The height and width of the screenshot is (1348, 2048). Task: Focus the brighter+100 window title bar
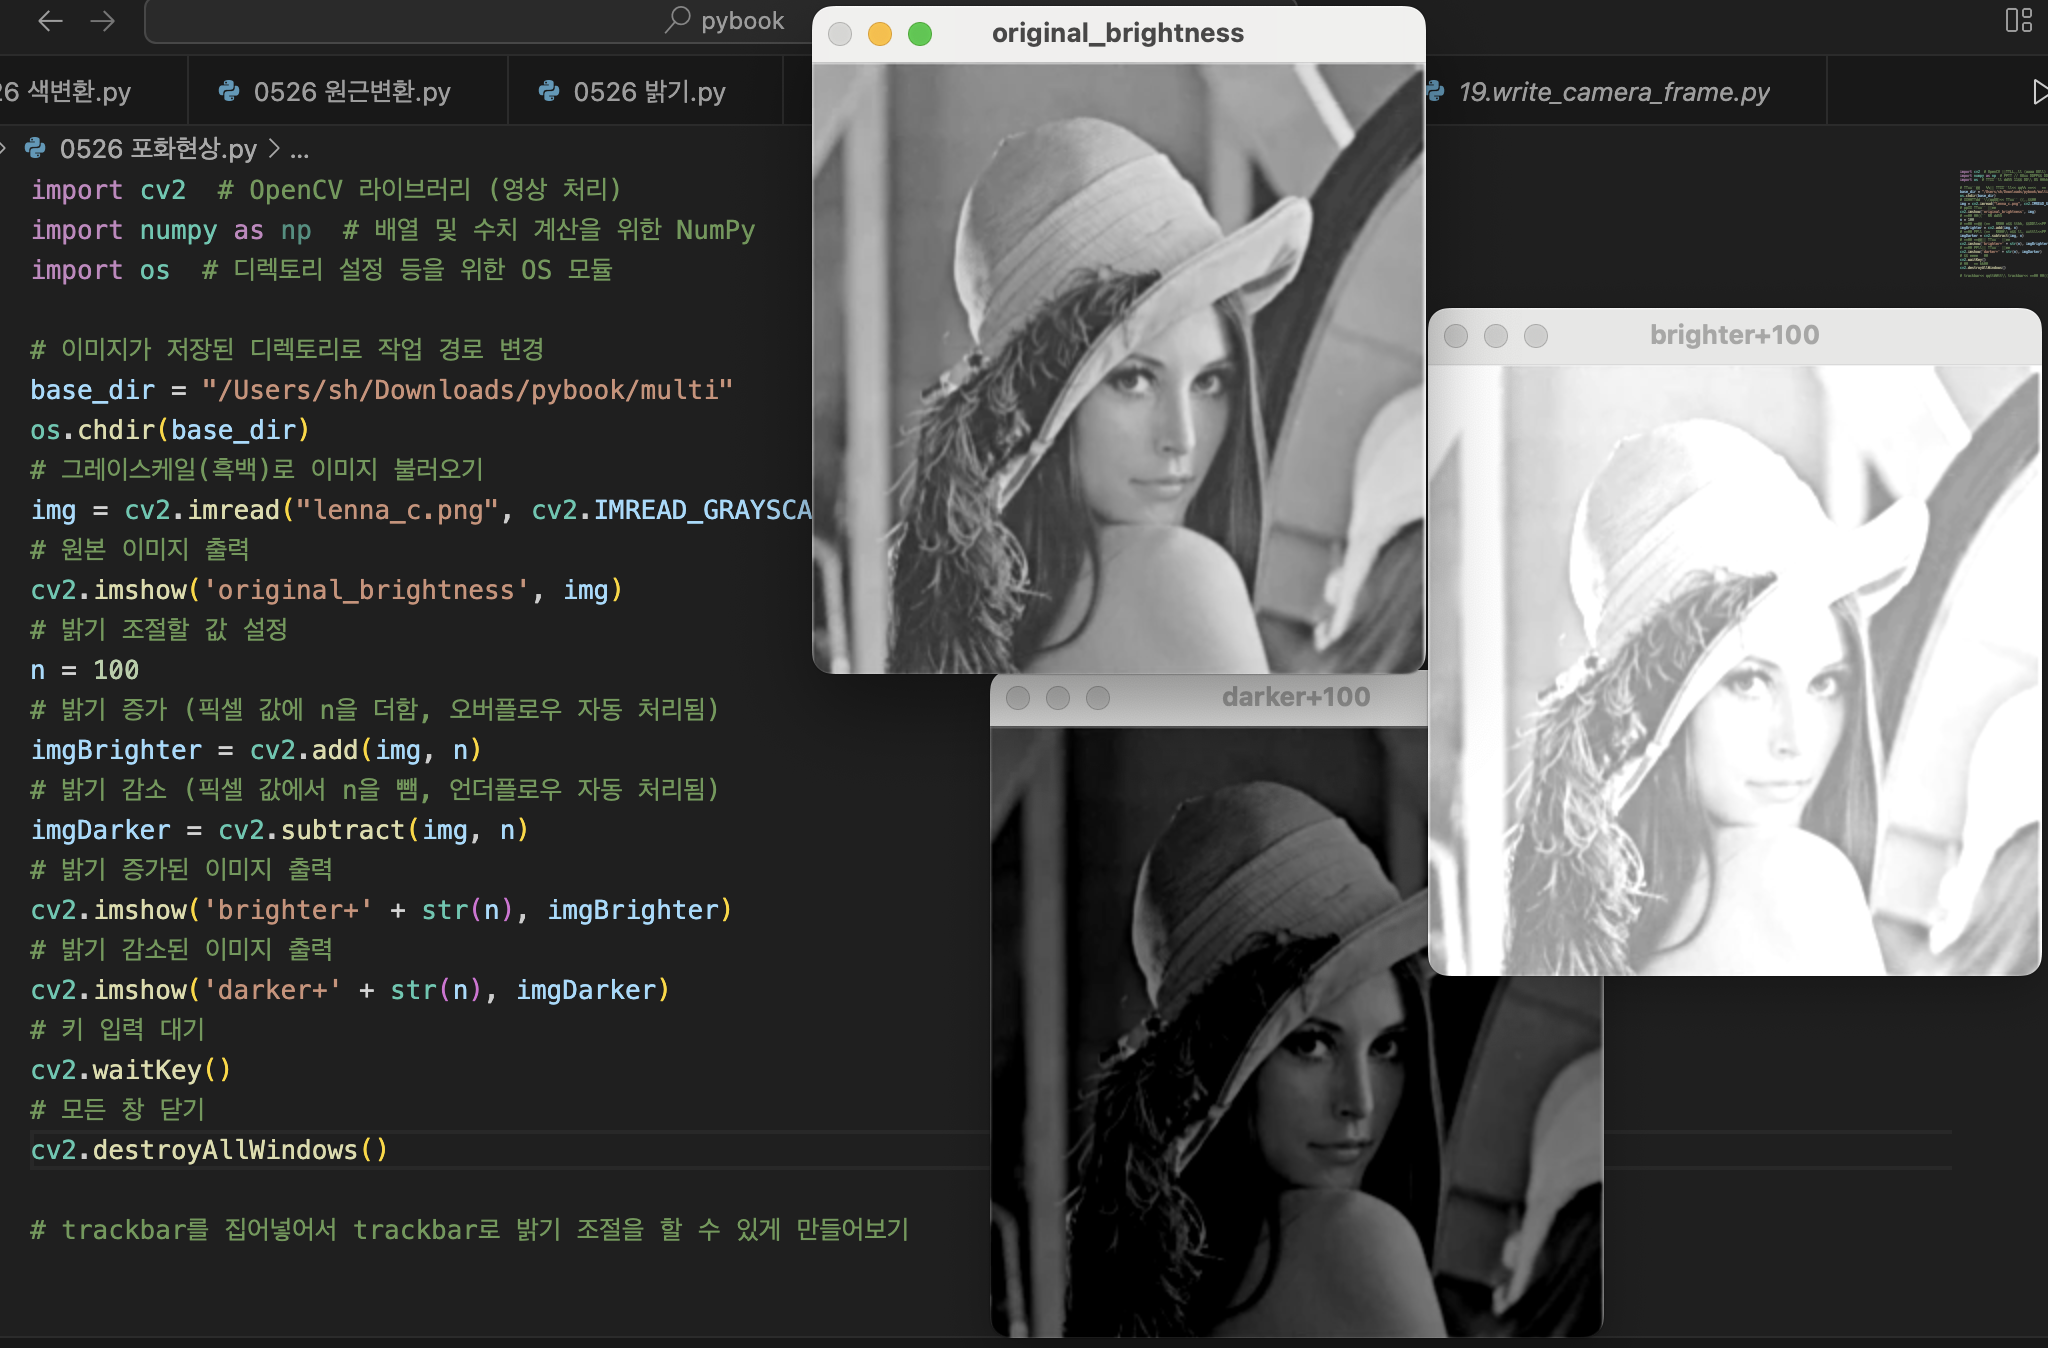point(1734,335)
